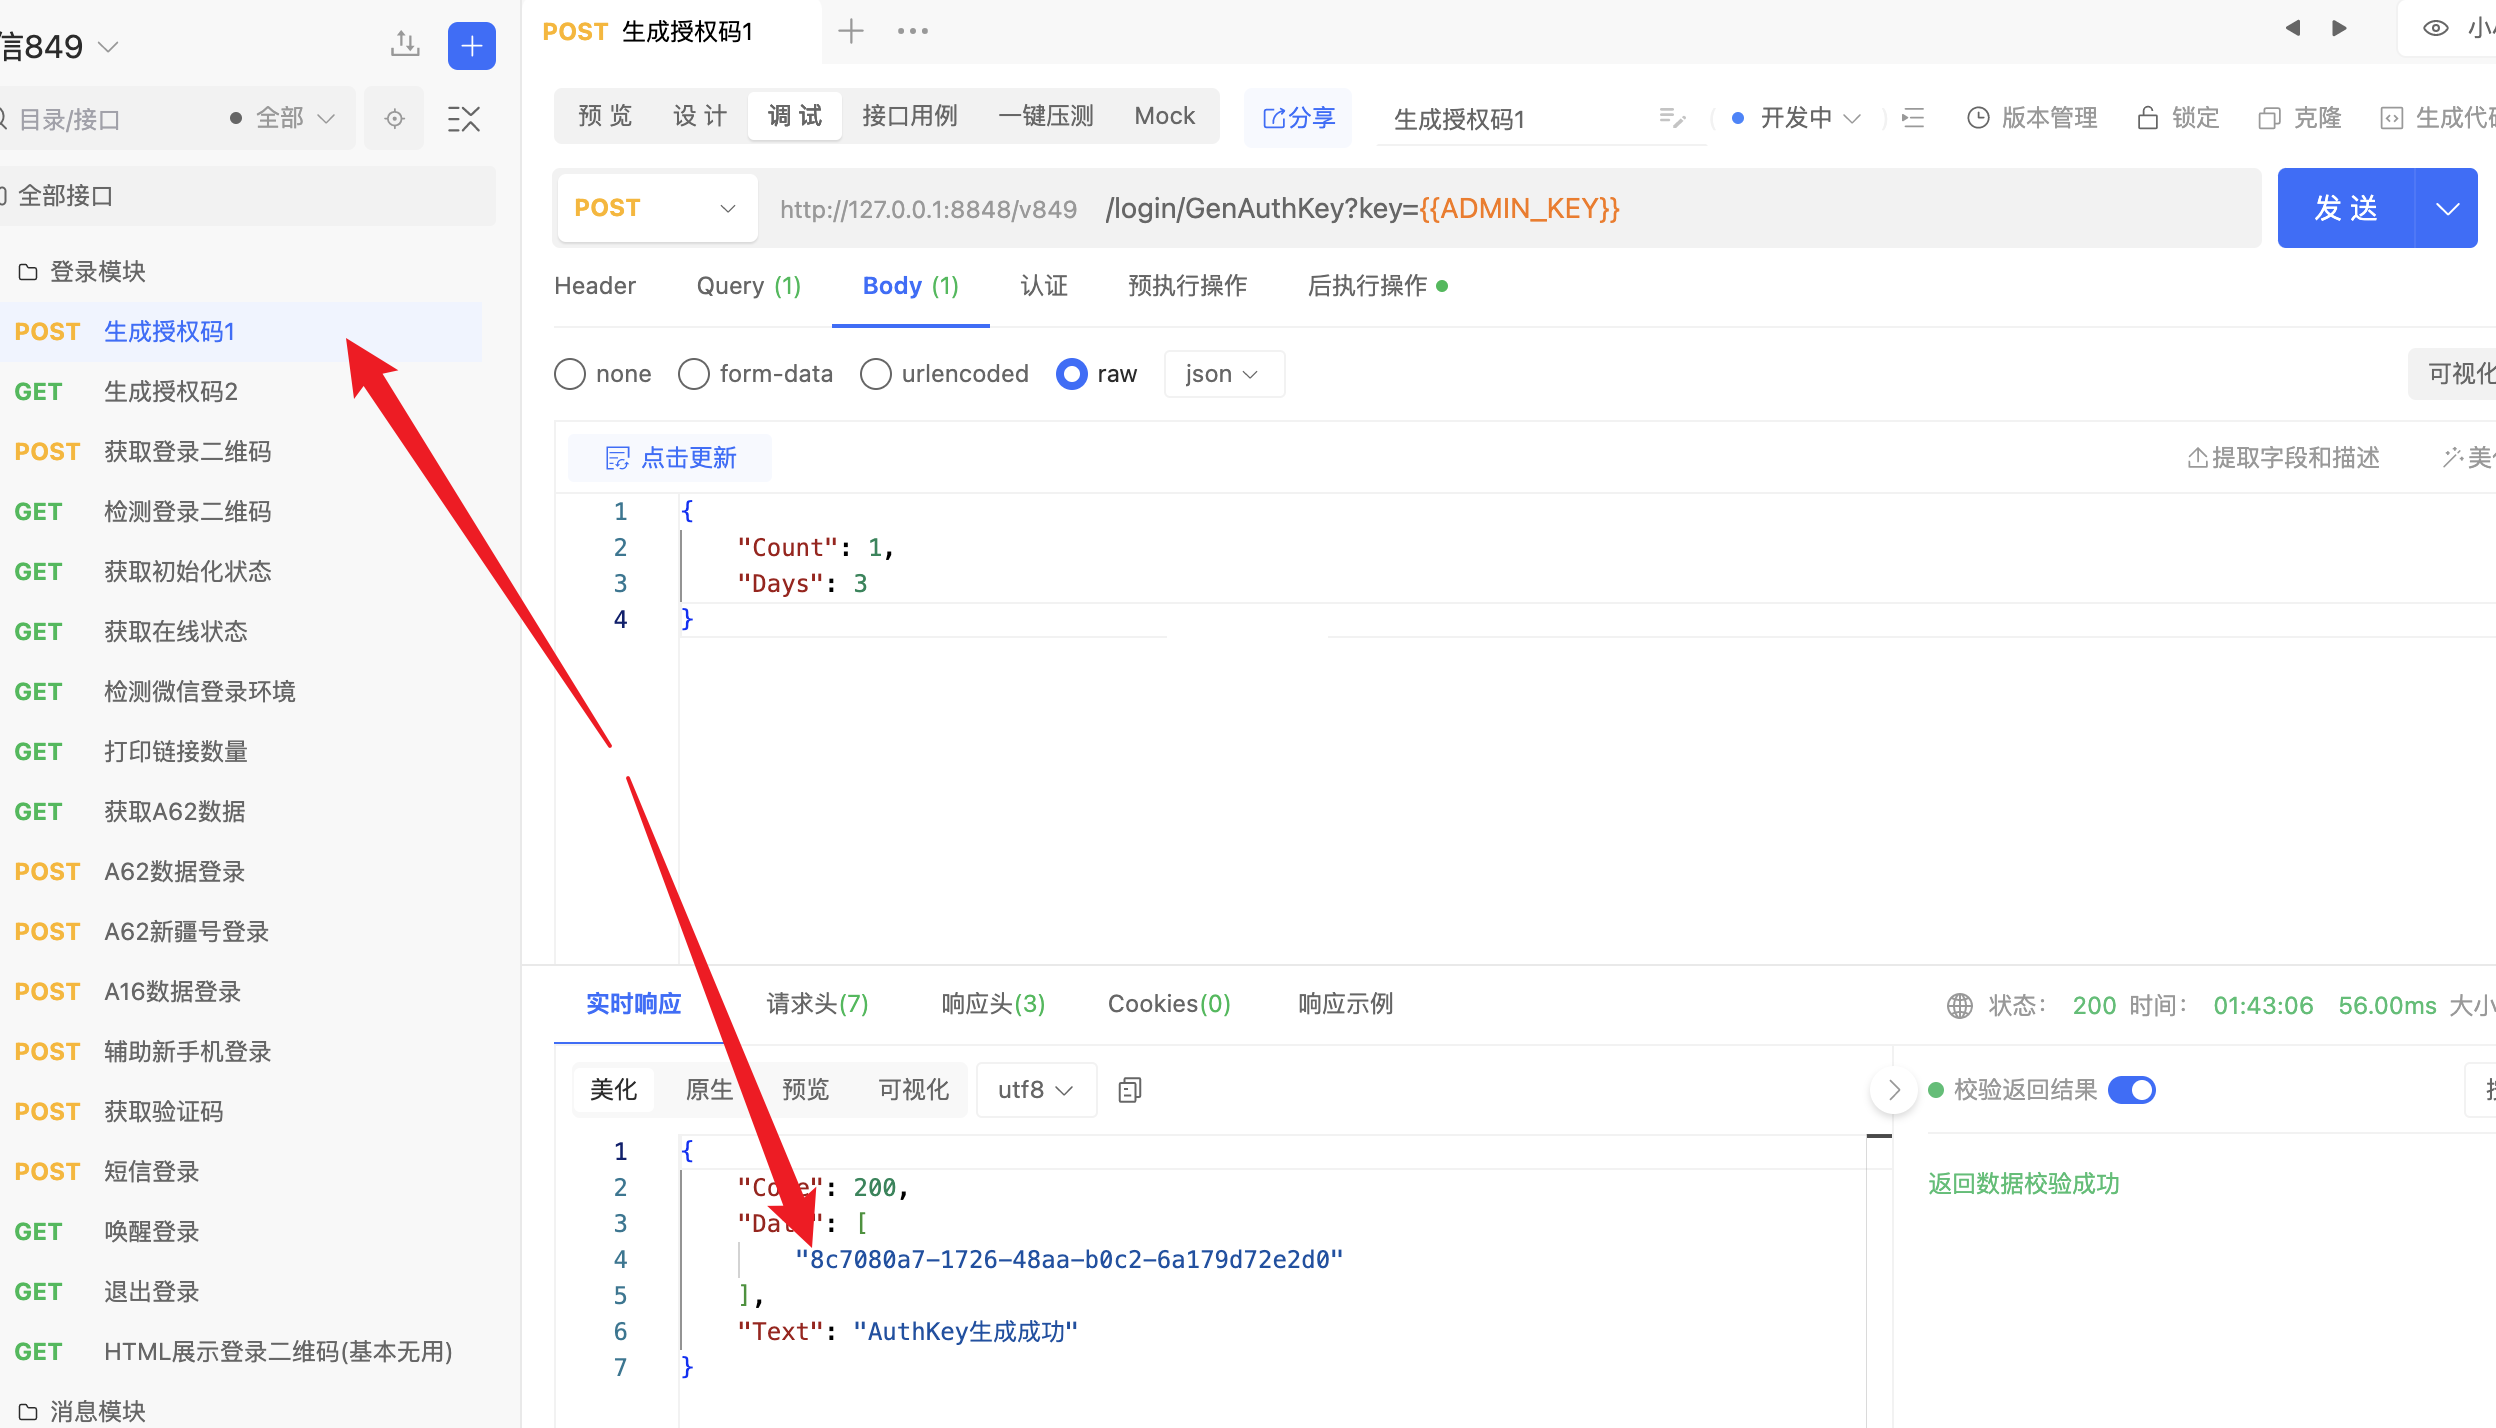This screenshot has width=2496, height=1428.
Task: Click the 版本管理 clock icon
Action: click(x=1977, y=118)
